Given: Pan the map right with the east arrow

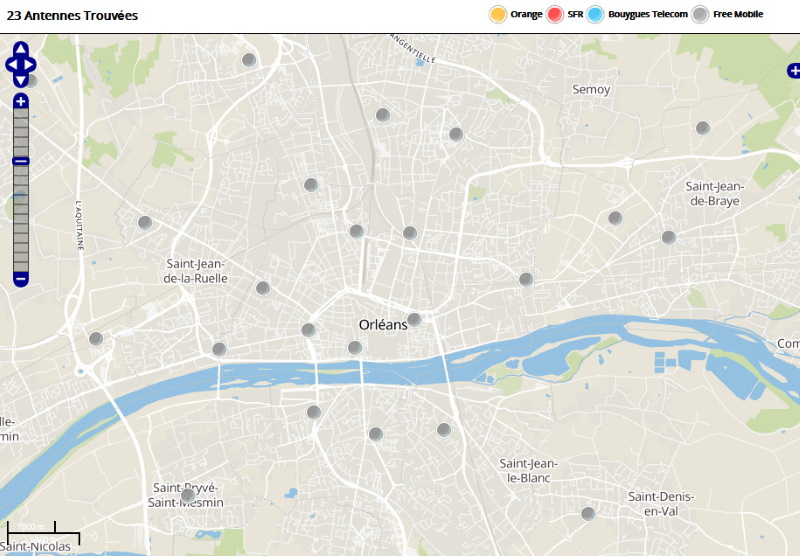Looking at the screenshot, I should click(31, 64).
